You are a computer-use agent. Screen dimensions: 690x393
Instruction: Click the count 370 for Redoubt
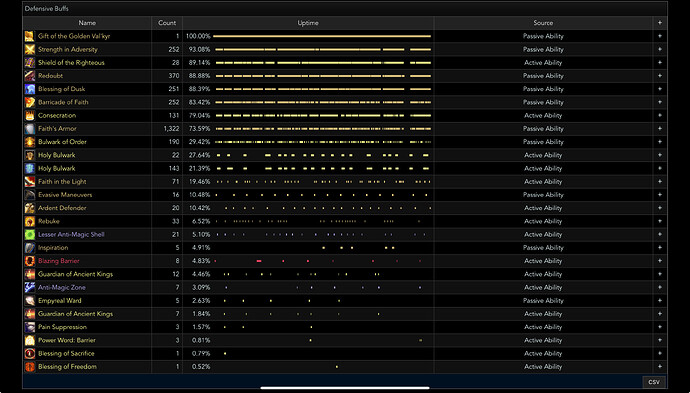coord(174,76)
